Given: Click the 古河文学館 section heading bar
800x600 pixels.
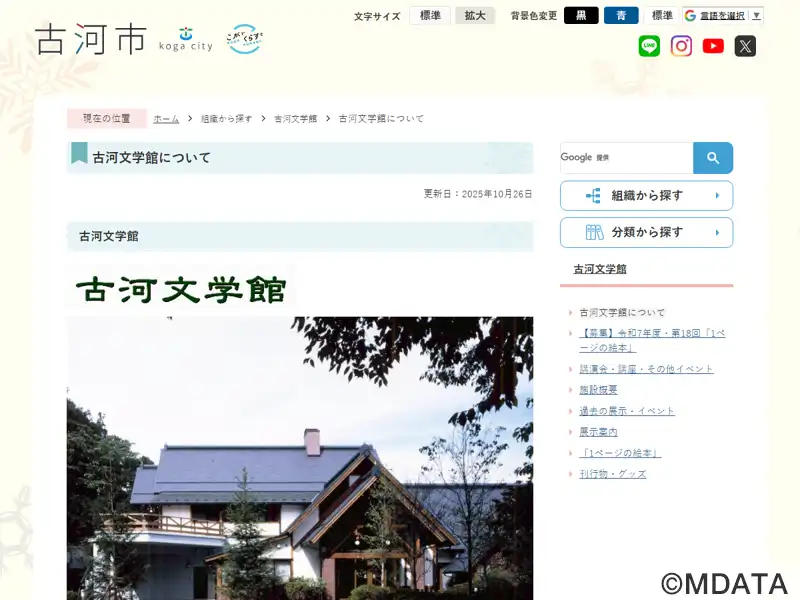Looking at the screenshot, I should pyautogui.click(x=300, y=236).
